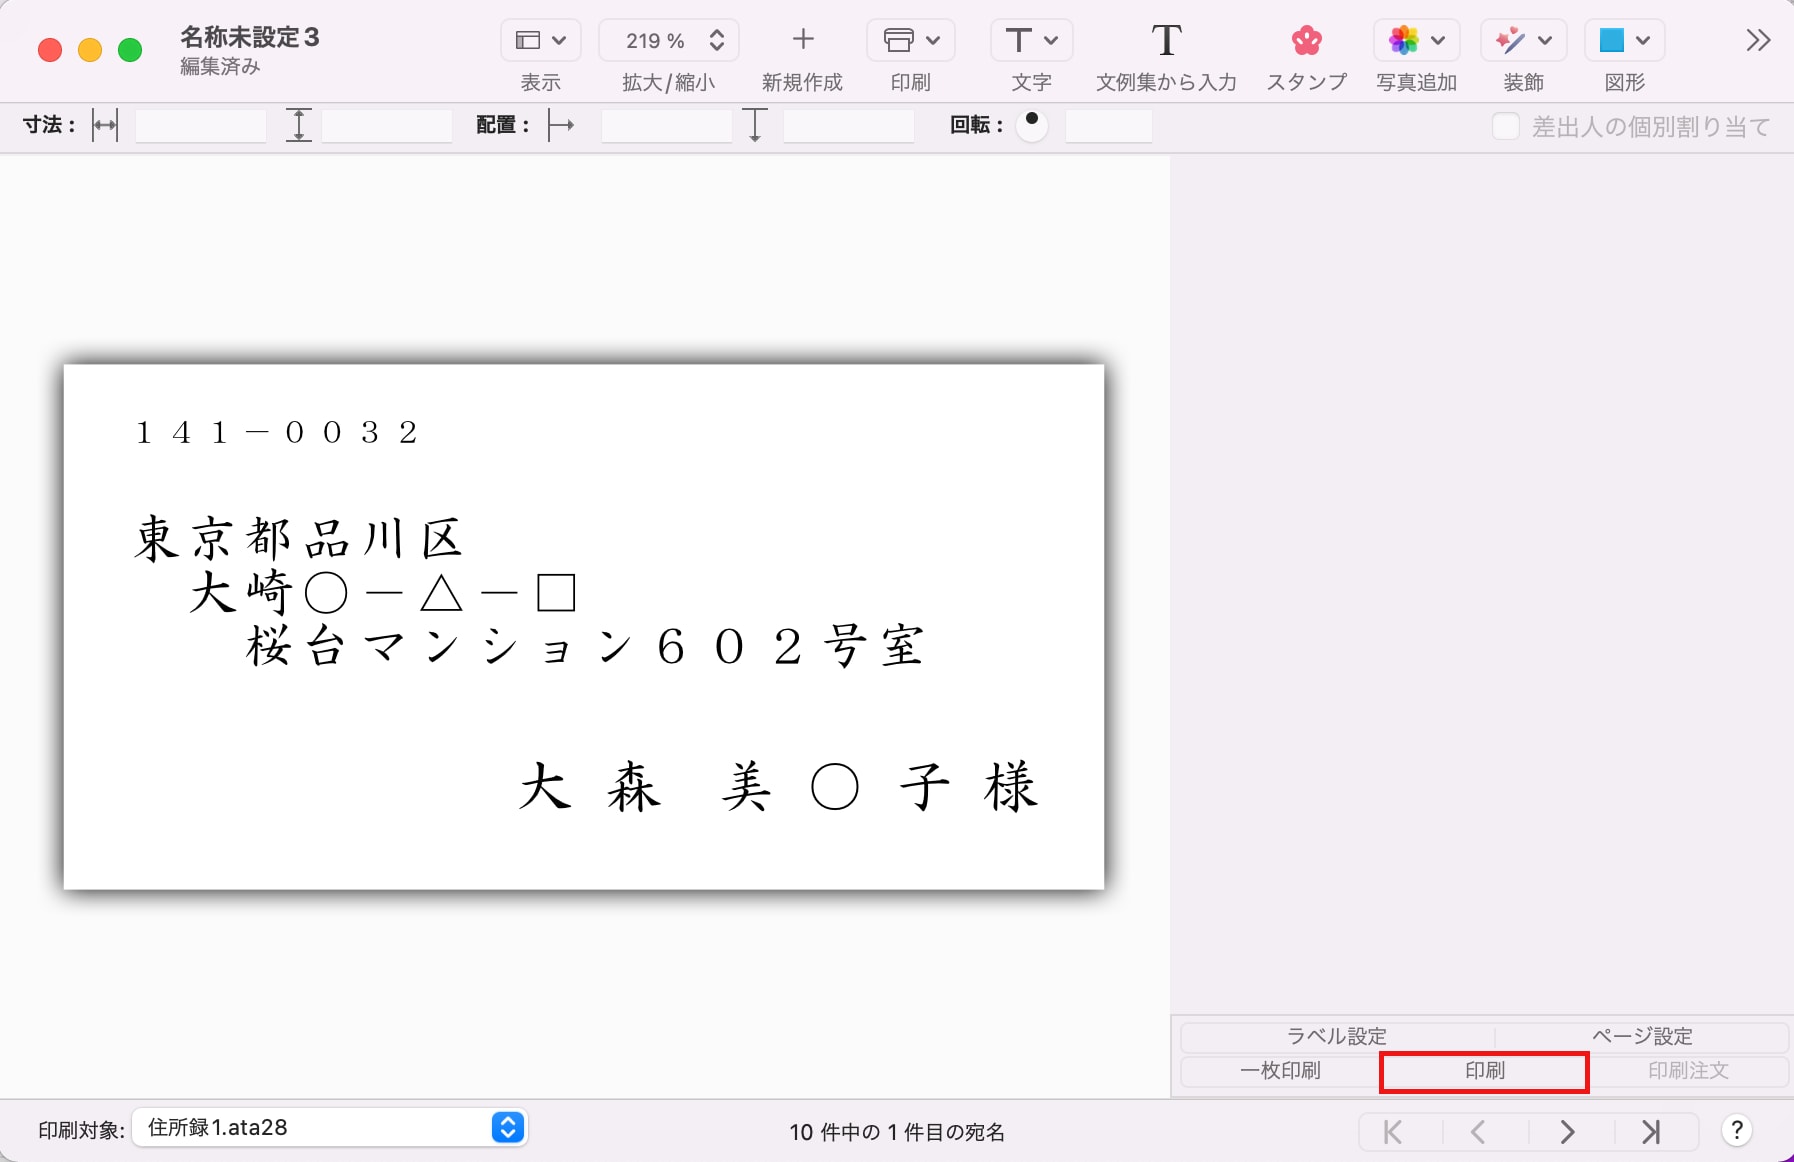Click the green full-screen window button
The height and width of the screenshot is (1162, 1794).
pos(130,50)
